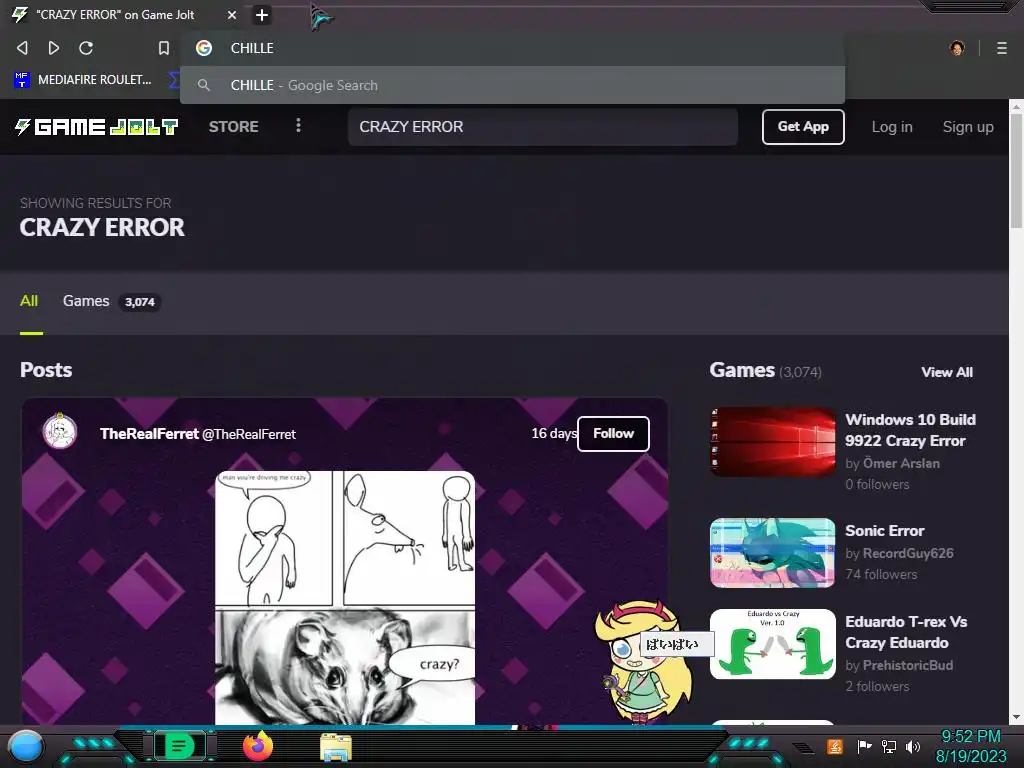1024x768 pixels.
Task: Open the Sonic Error game title
Action: coord(885,530)
